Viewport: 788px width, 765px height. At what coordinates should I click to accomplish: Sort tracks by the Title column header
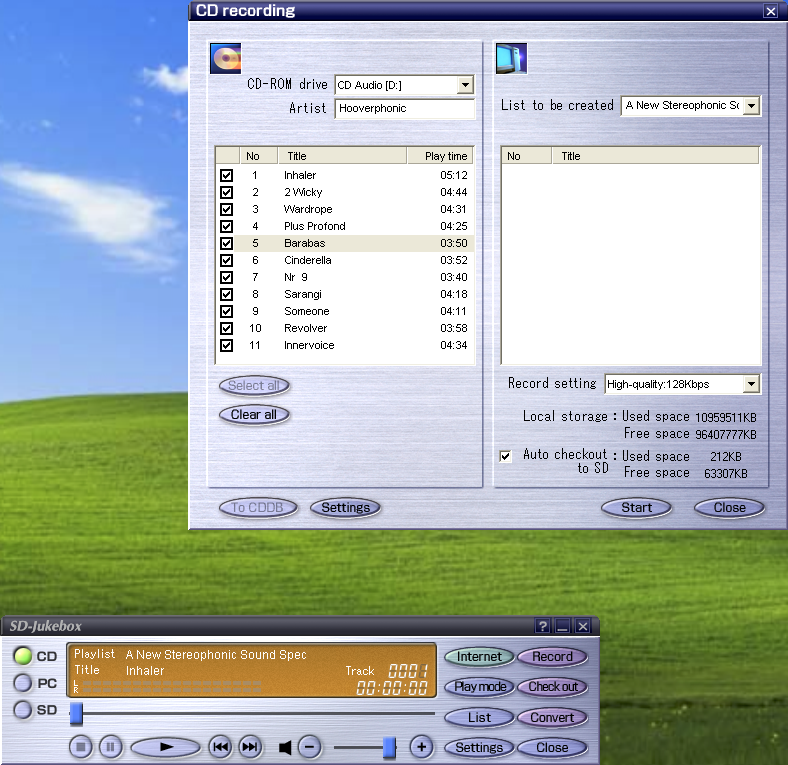(342, 156)
